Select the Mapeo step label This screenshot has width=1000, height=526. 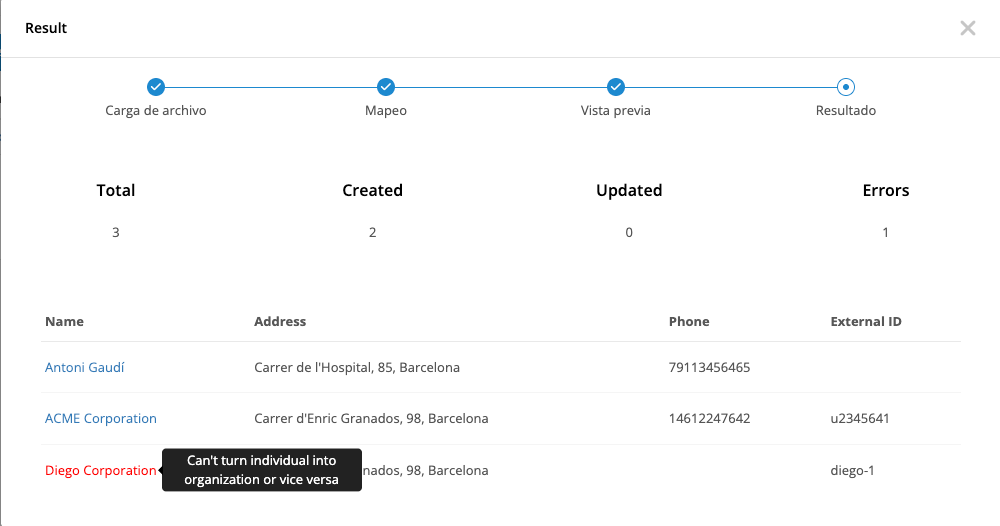[x=386, y=110]
